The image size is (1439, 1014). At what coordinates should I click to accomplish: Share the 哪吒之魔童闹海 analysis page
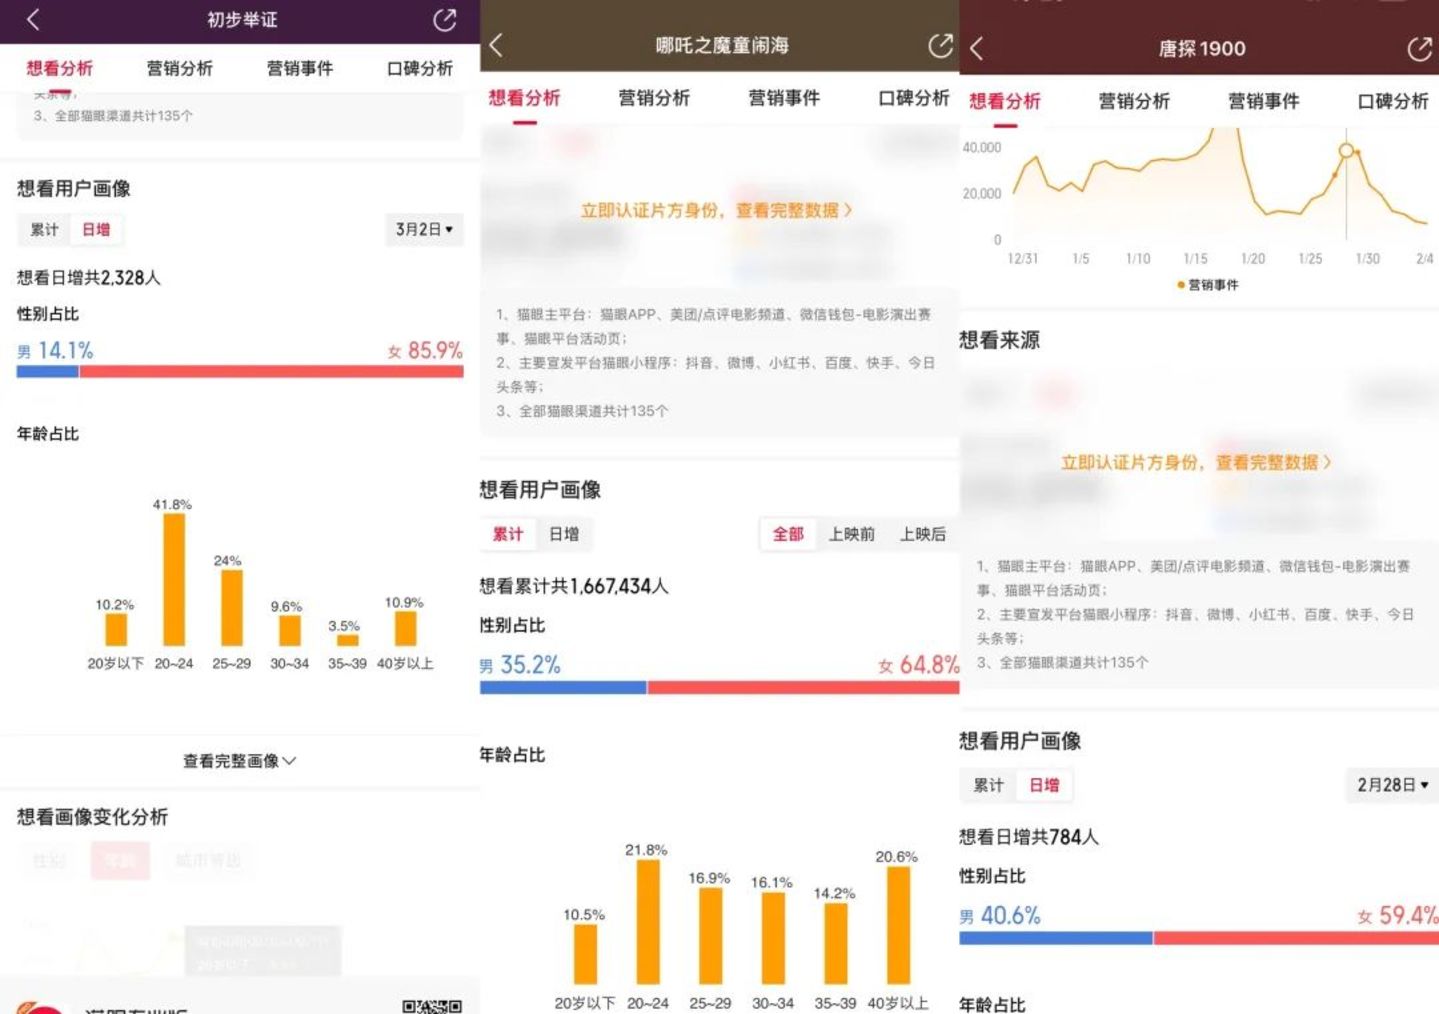(940, 45)
